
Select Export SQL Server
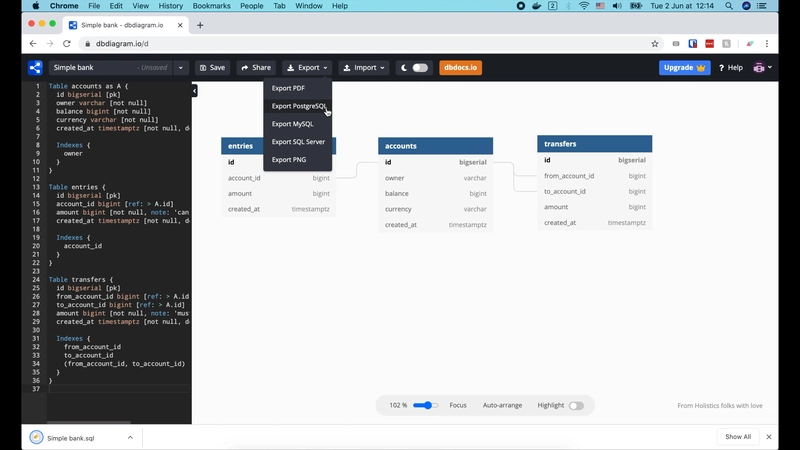[297, 141]
